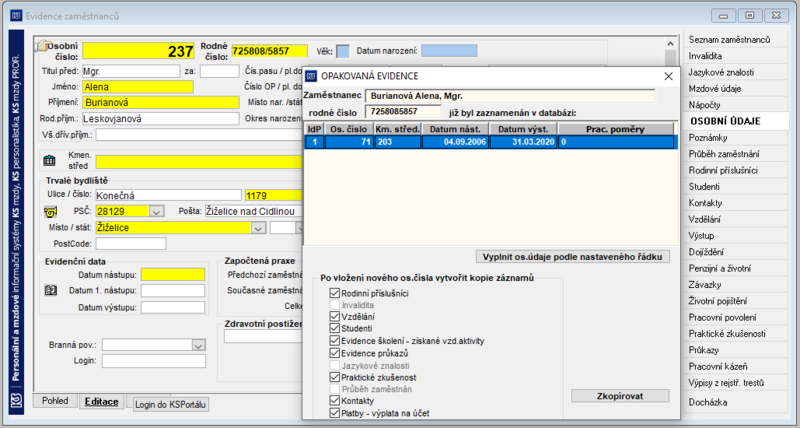The image size is (800, 428).
Task: Click the Rodné číslo field 725808/5857
Action: (x=269, y=51)
